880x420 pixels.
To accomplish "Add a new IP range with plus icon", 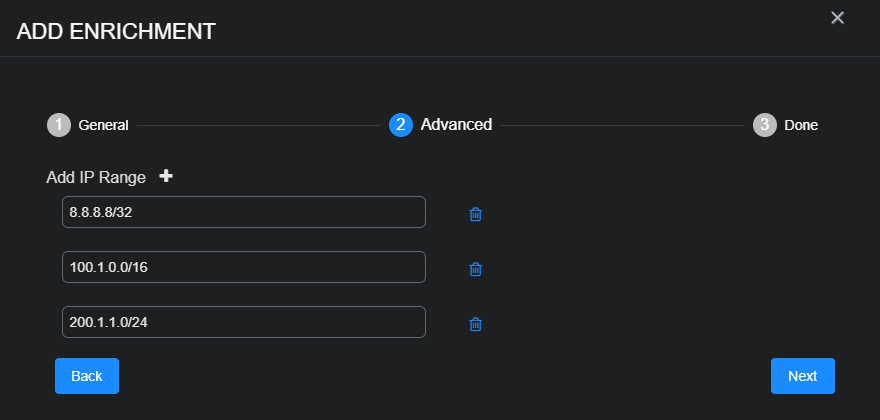I will point(166,176).
